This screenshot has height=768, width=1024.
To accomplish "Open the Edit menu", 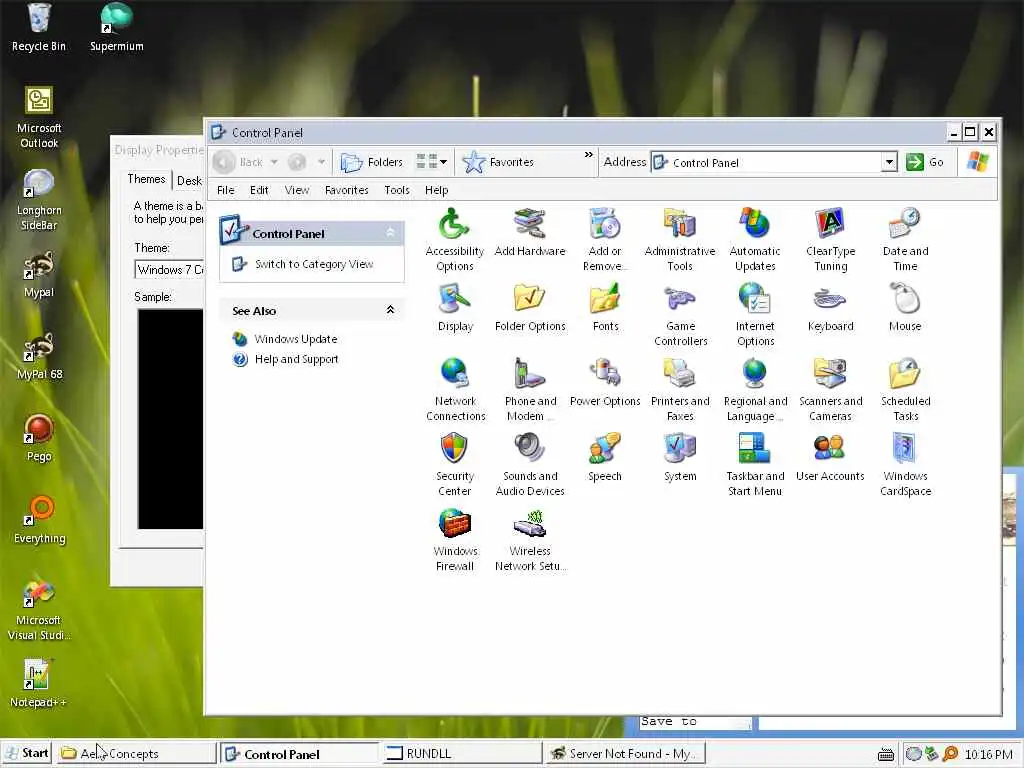I will [x=259, y=190].
